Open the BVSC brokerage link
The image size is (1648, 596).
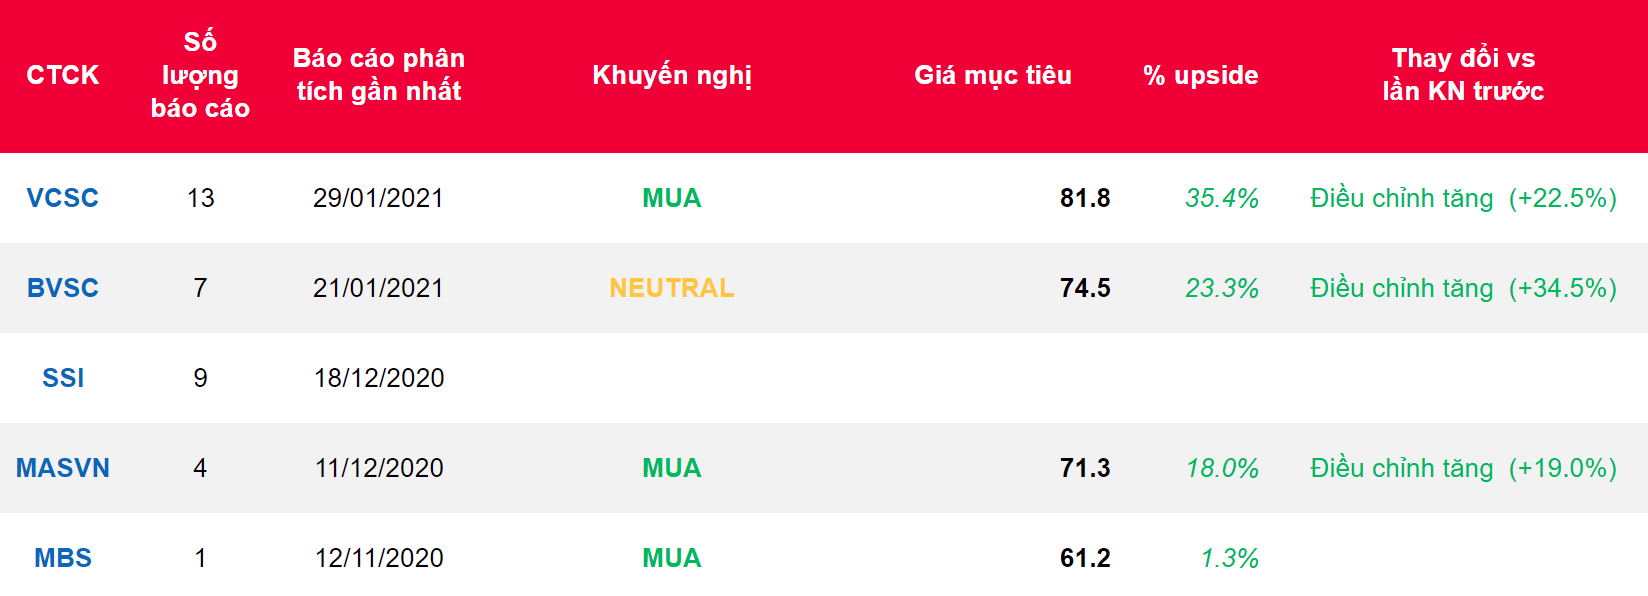pos(62,288)
